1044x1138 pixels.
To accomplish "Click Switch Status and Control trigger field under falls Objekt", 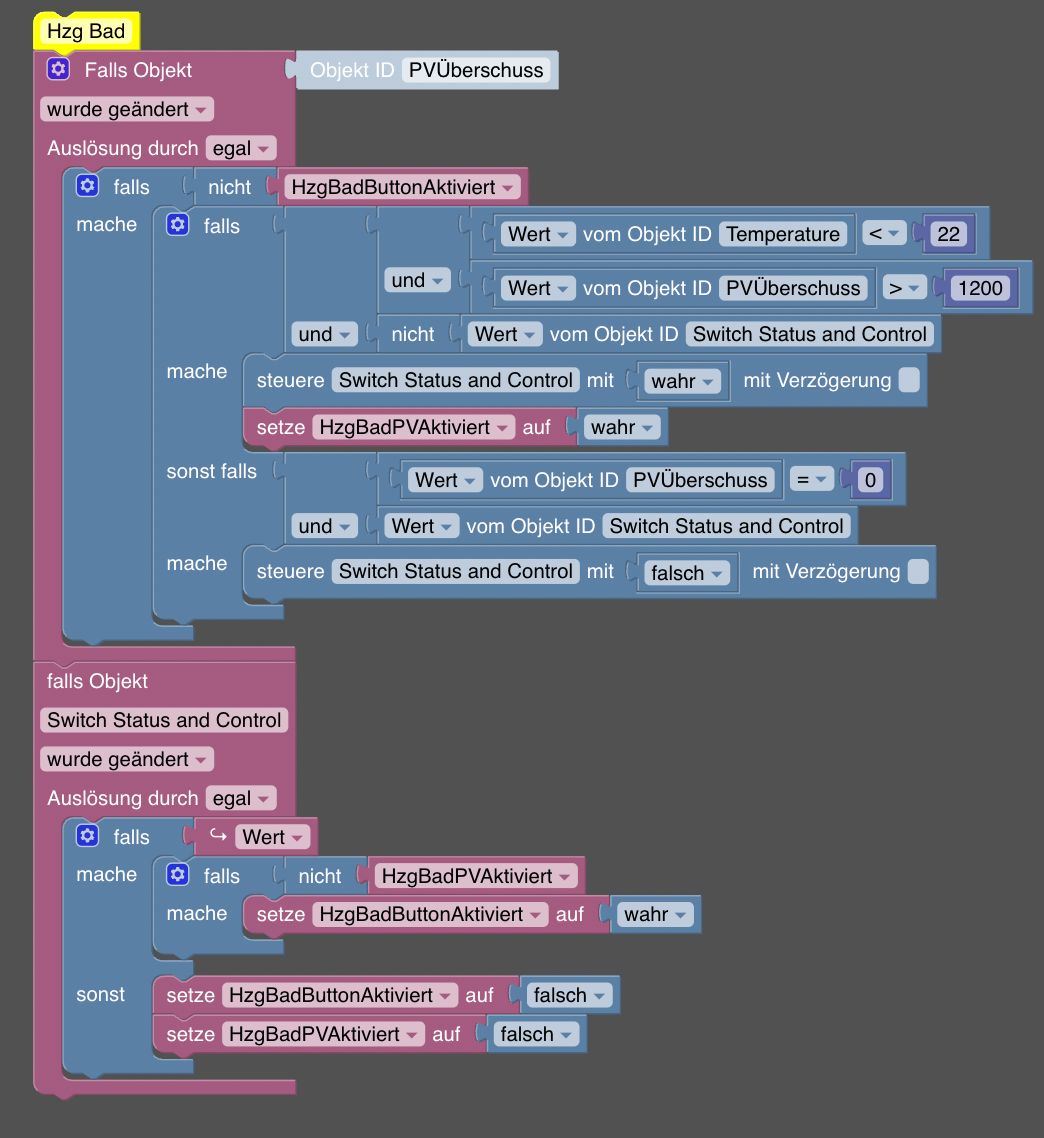I will 164,720.
